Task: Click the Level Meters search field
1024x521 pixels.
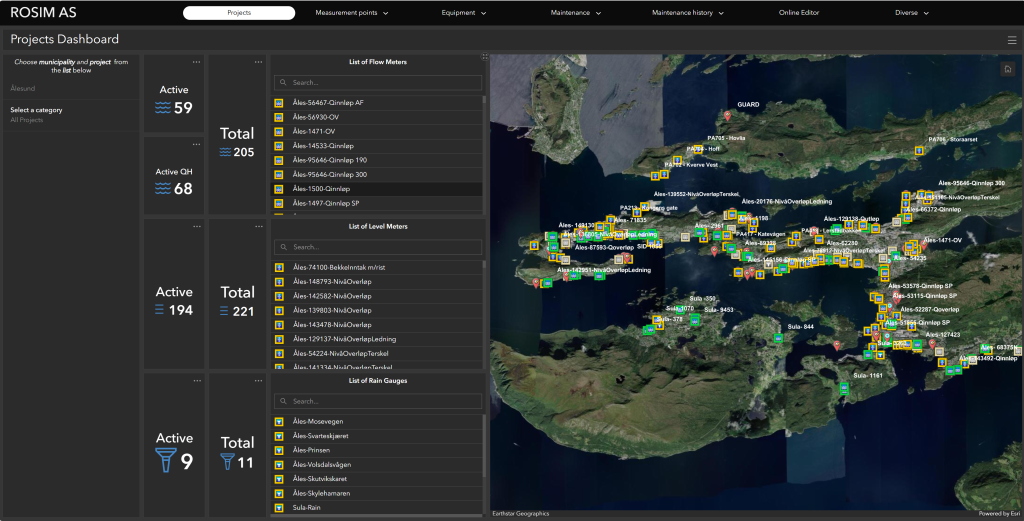Action: (377, 246)
